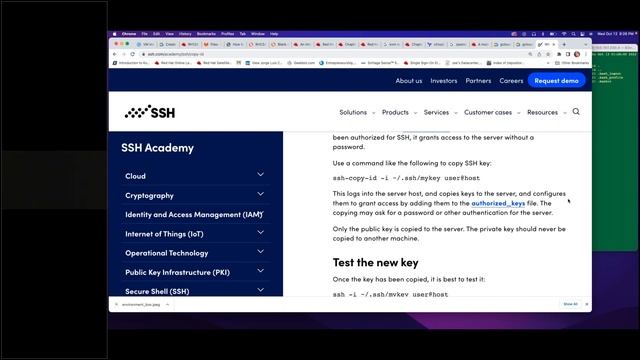
Task: Expand the Cloud section chevron
Action: [x=260, y=175]
